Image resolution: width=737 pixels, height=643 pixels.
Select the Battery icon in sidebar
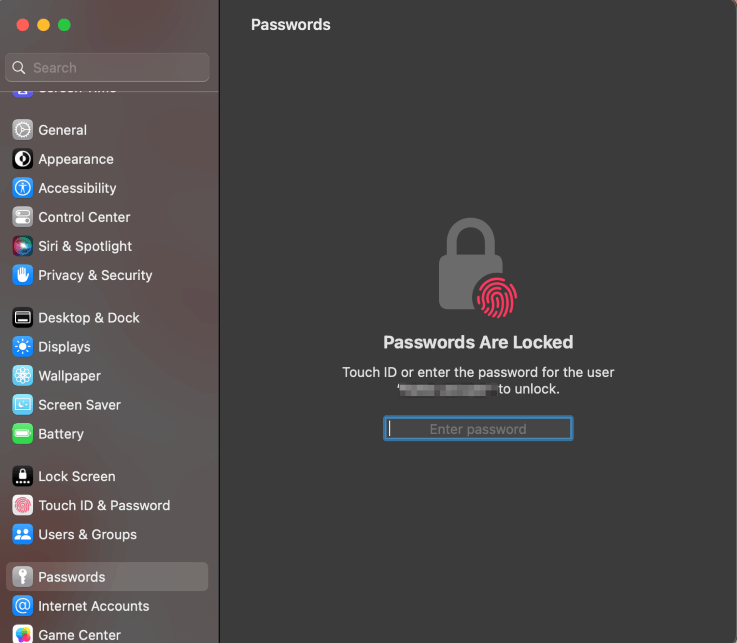(x=22, y=434)
